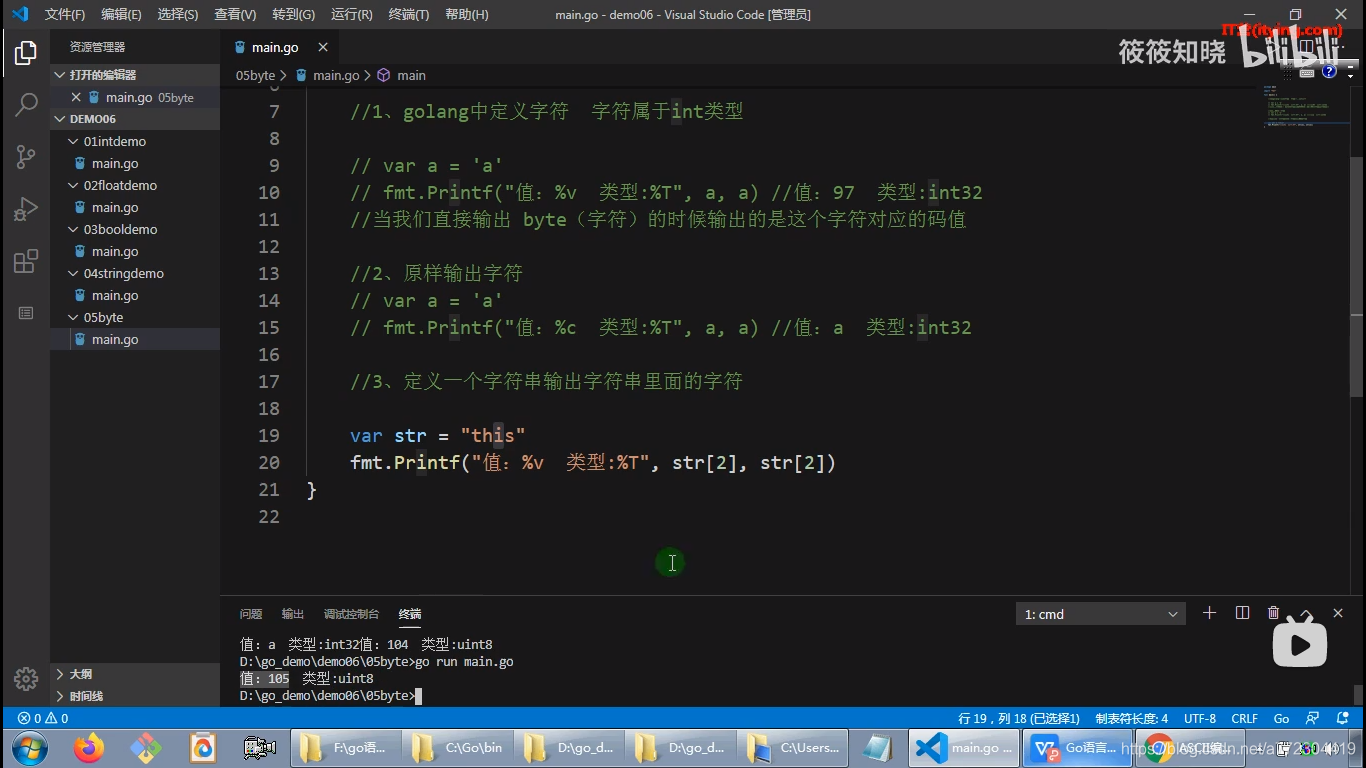The height and width of the screenshot is (768, 1366).
Task: Switch to the 问题 panel tab
Action: [251, 614]
